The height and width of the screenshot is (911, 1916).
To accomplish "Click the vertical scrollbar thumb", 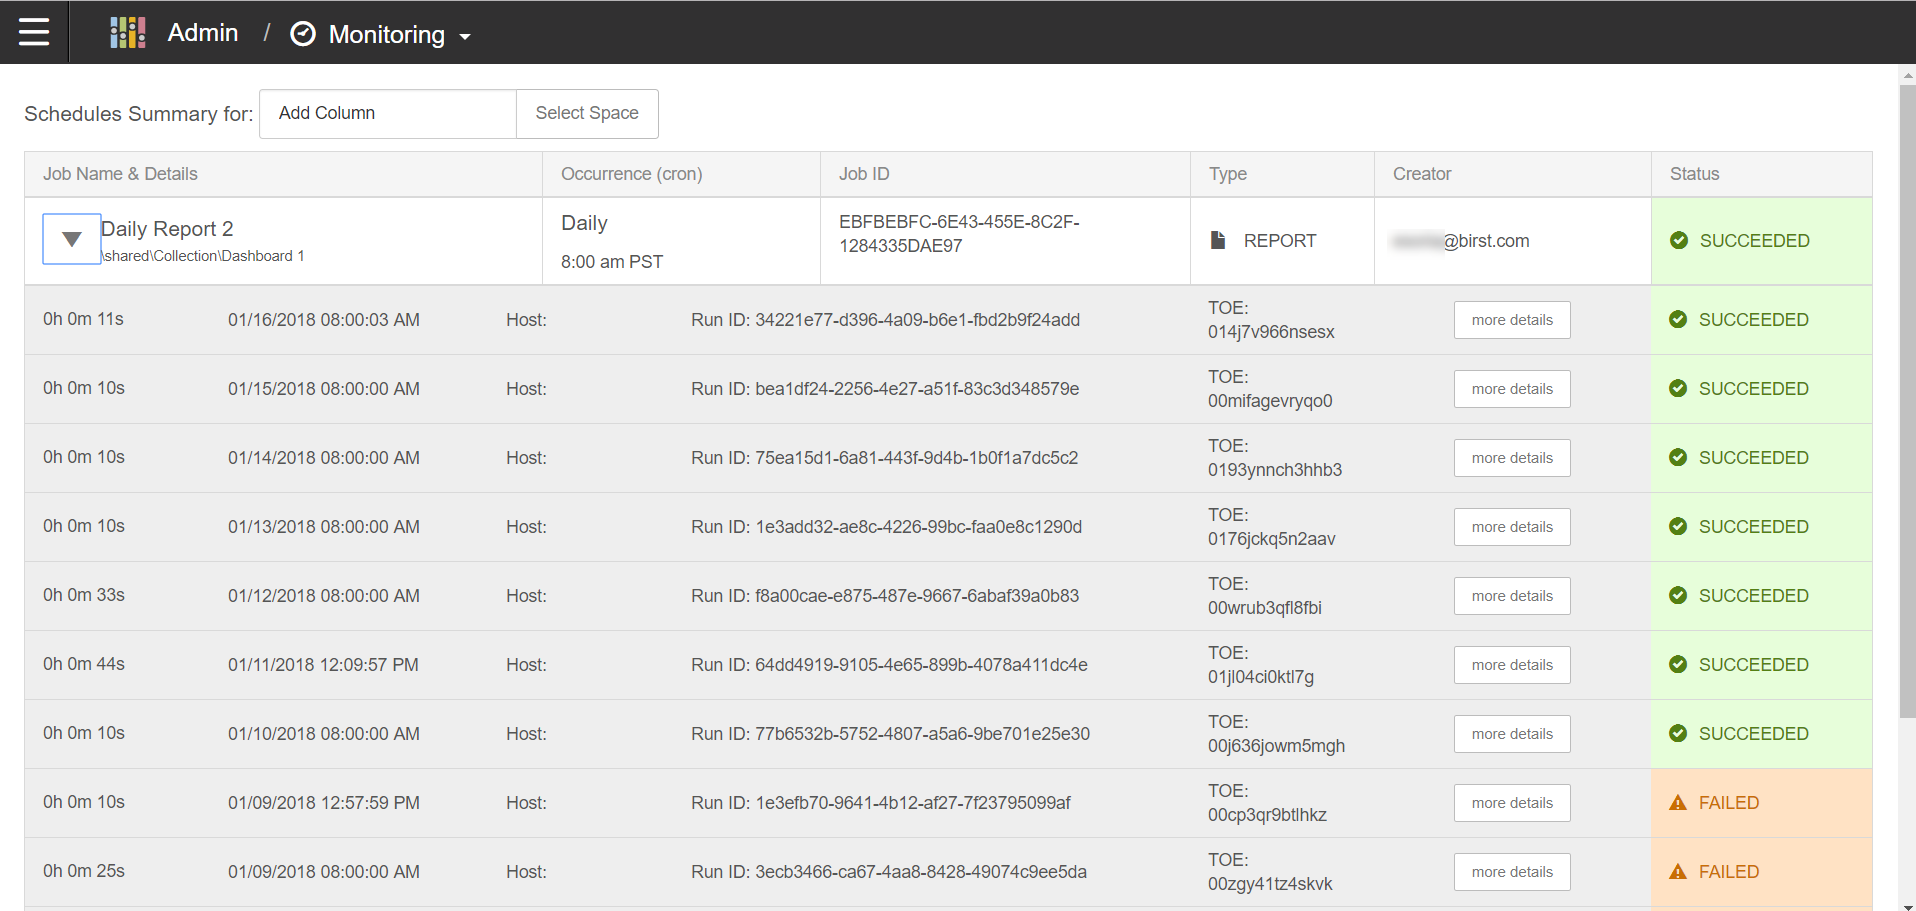I will [1907, 400].
